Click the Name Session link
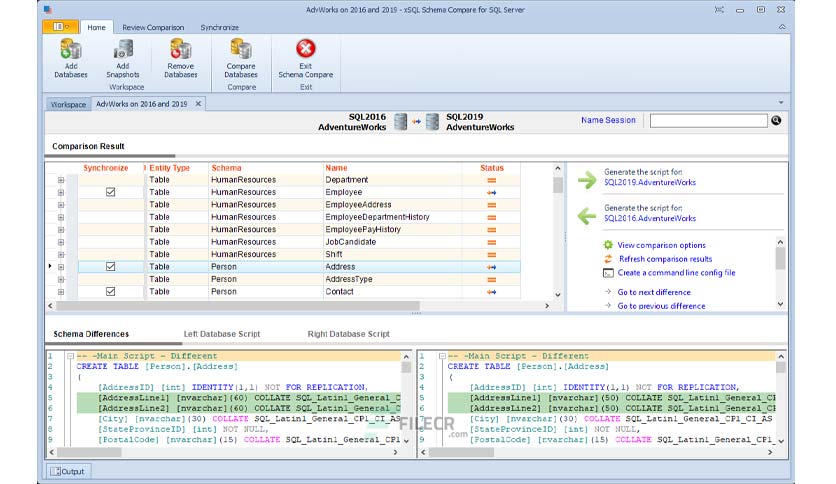This screenshot has height=484, width=836. 608,120
